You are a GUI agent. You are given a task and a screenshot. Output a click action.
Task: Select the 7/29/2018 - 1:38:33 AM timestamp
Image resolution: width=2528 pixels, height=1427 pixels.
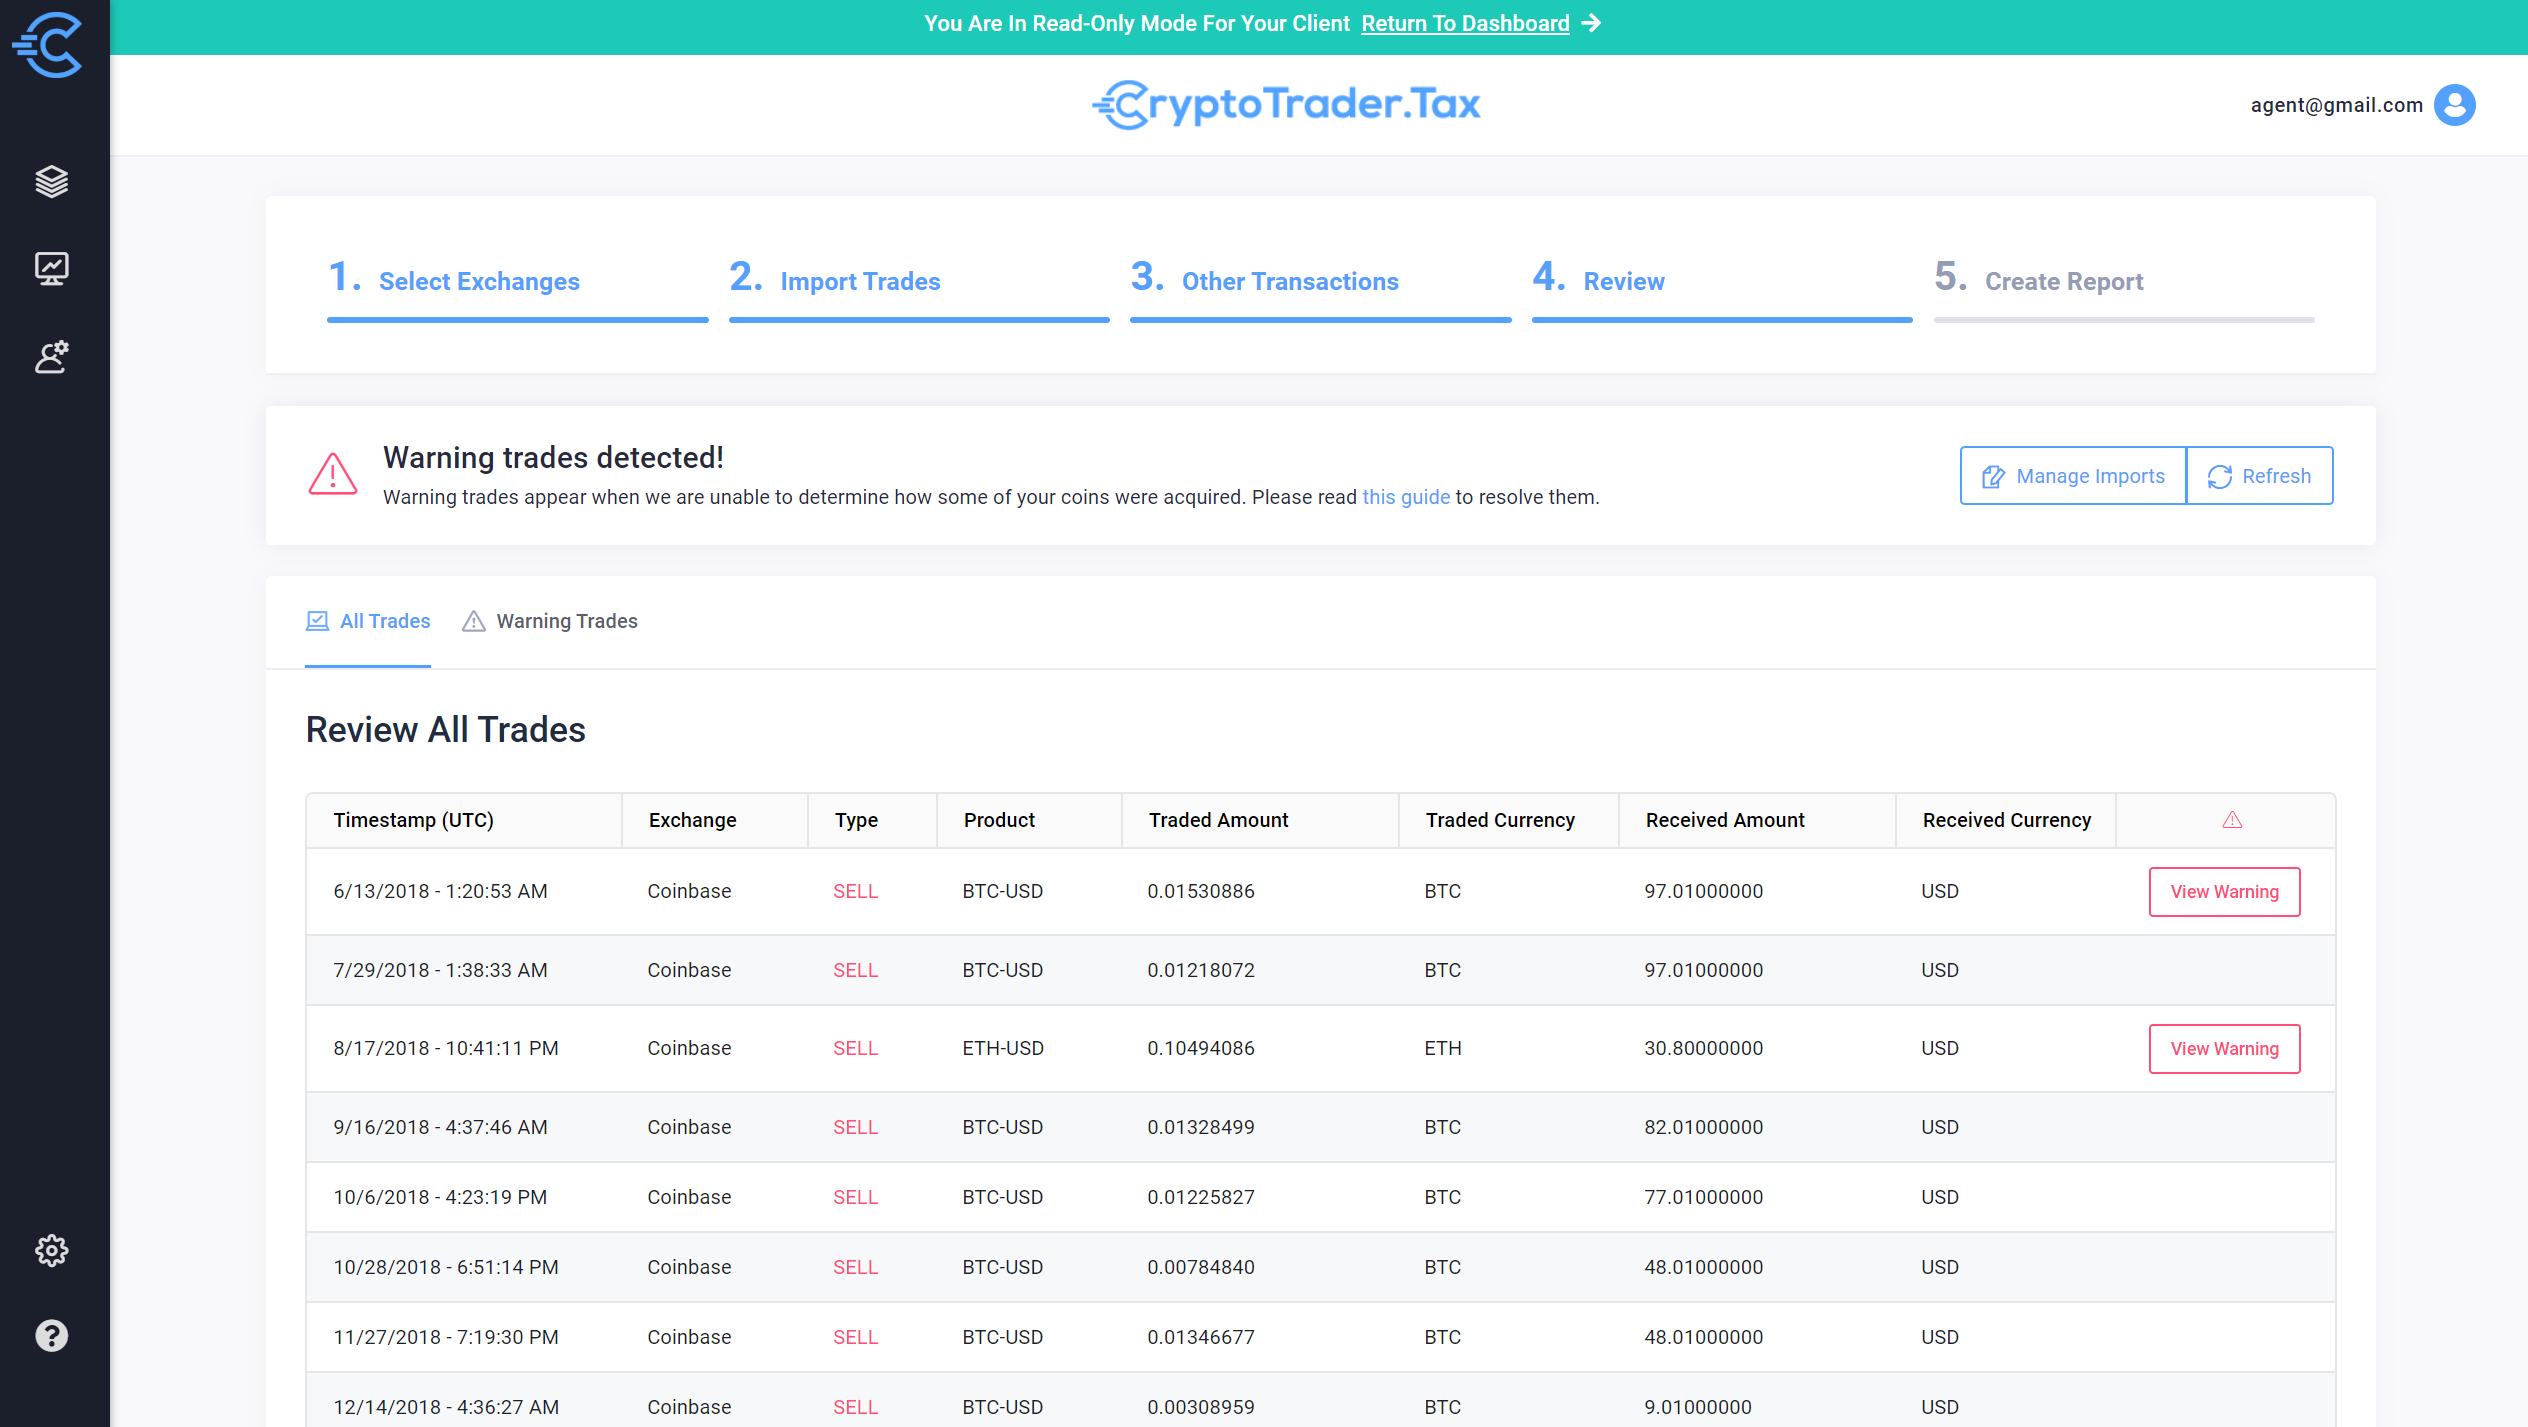[x=440, y=970]
